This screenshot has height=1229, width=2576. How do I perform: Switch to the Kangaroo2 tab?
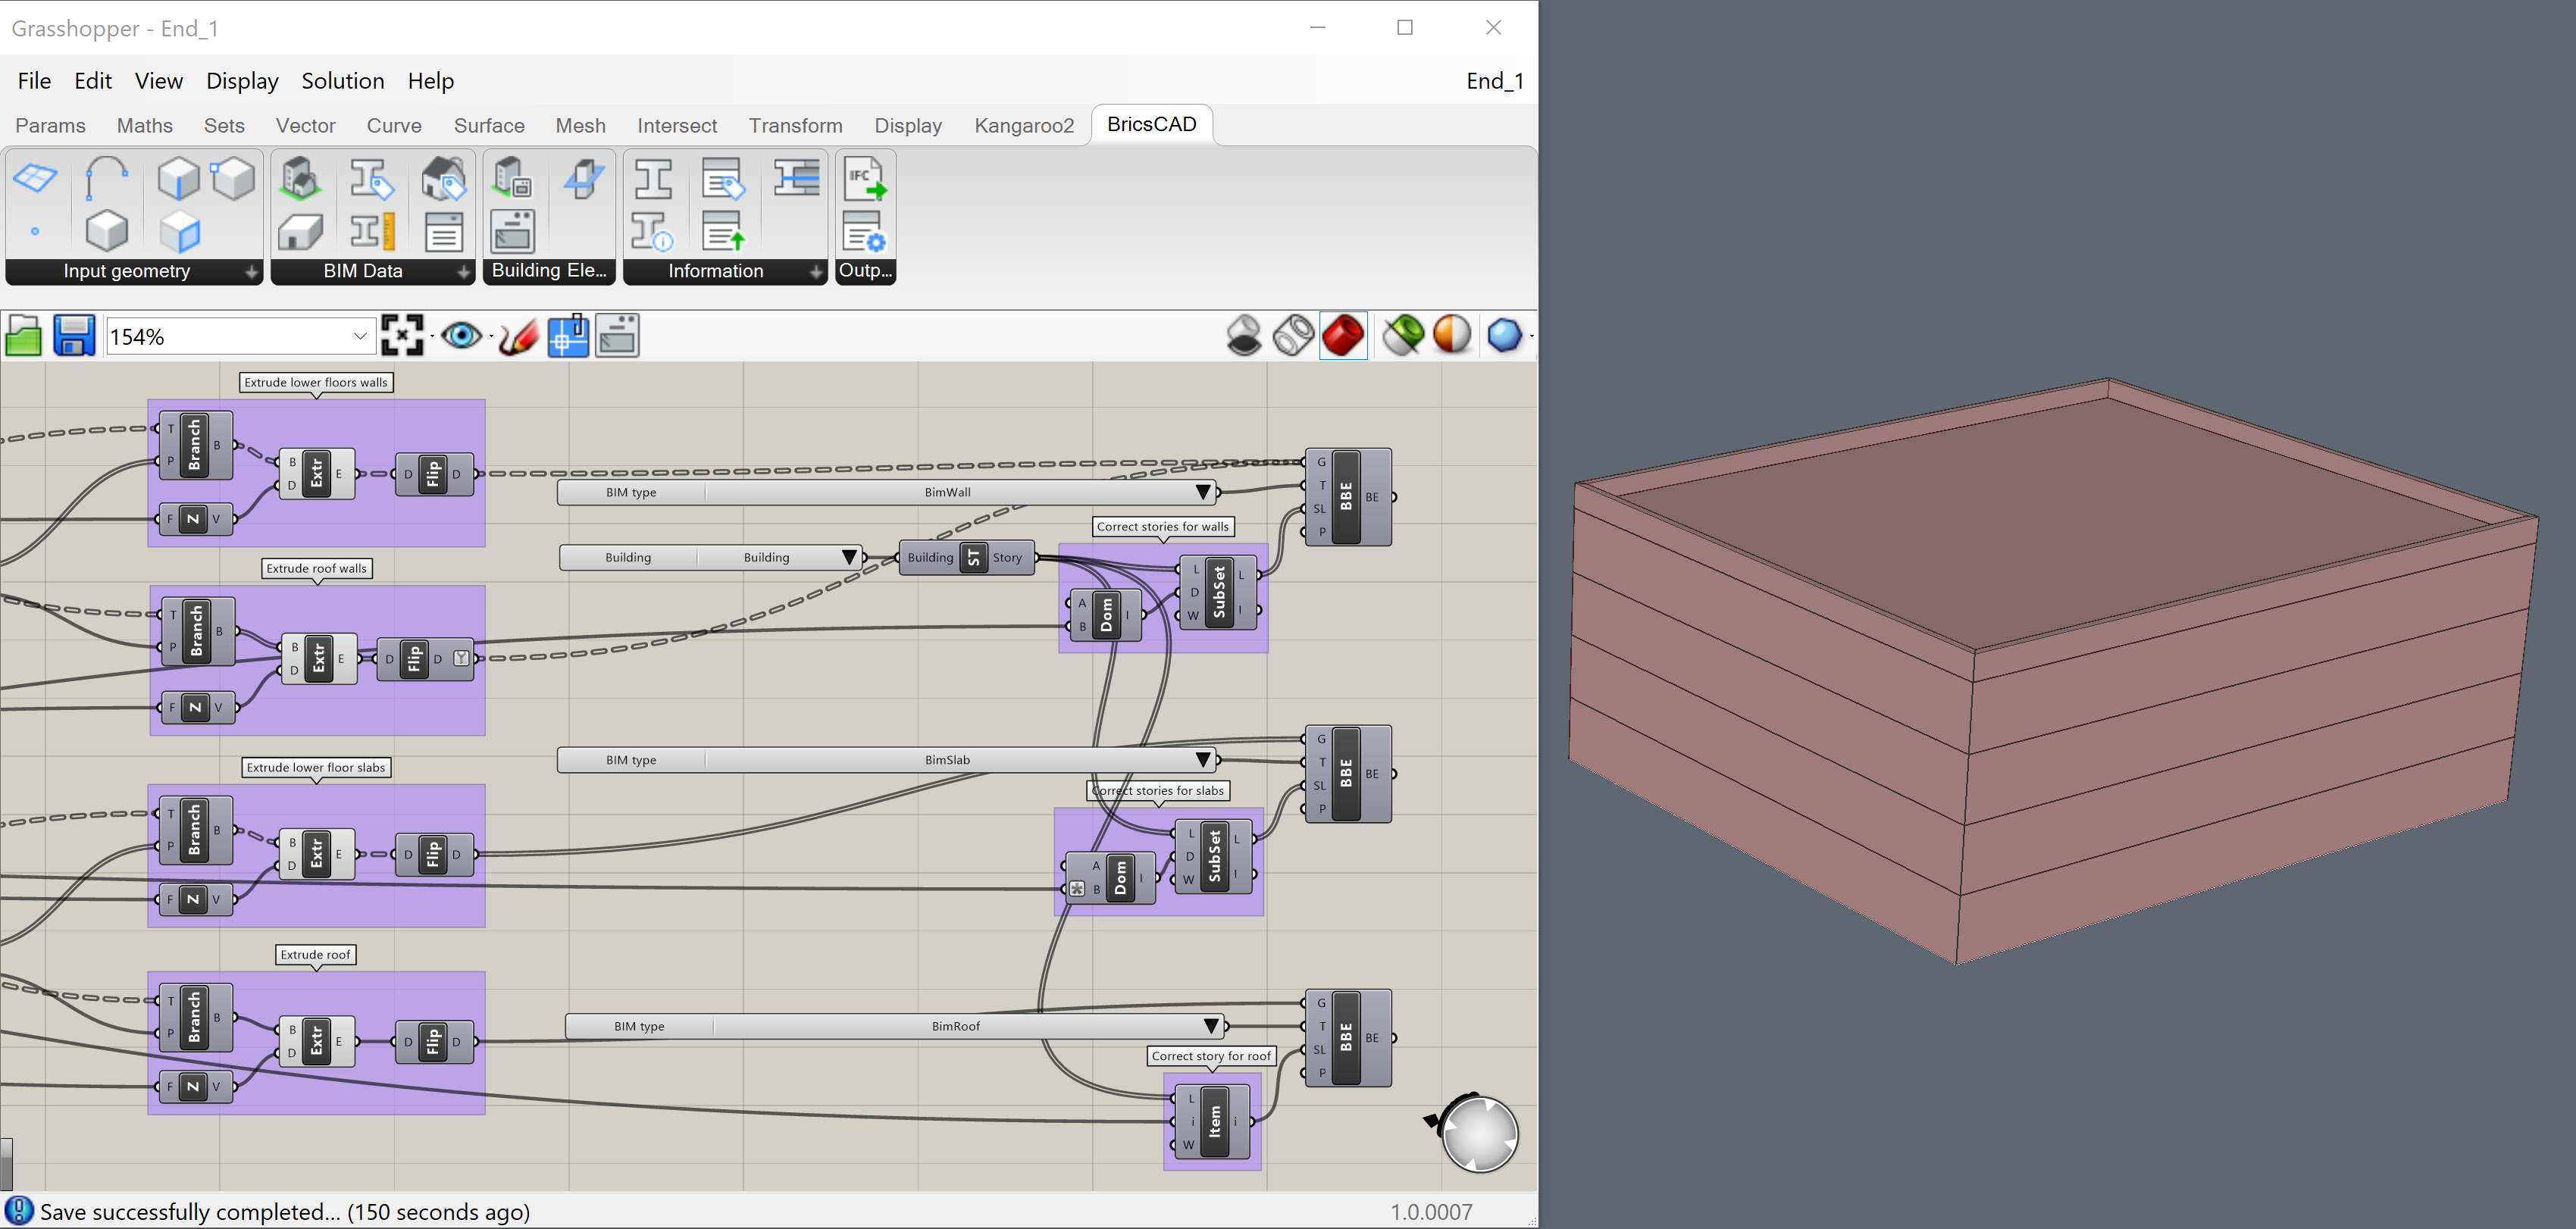coord(1023,126)
